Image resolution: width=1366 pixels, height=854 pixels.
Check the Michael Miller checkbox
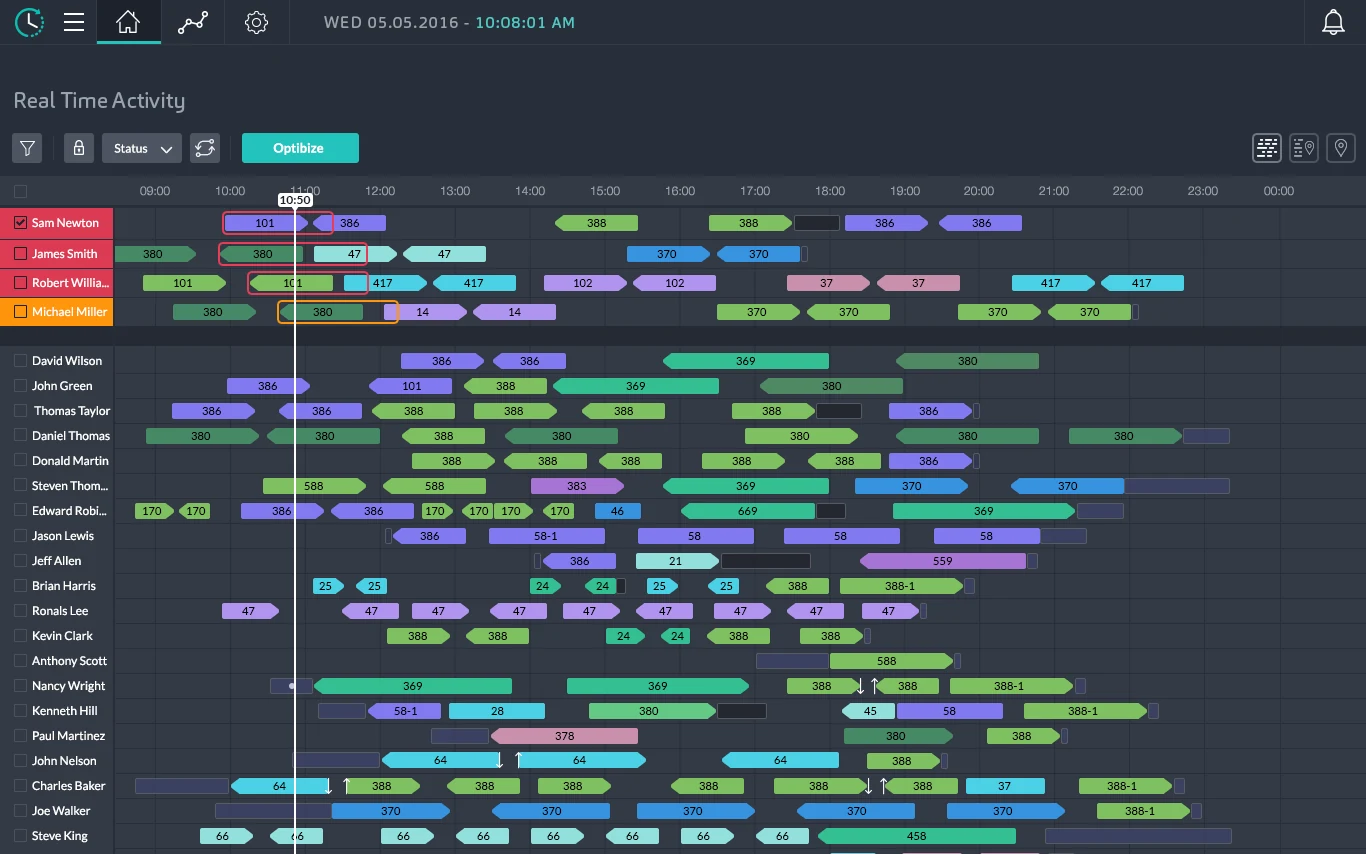click(21, 312)
